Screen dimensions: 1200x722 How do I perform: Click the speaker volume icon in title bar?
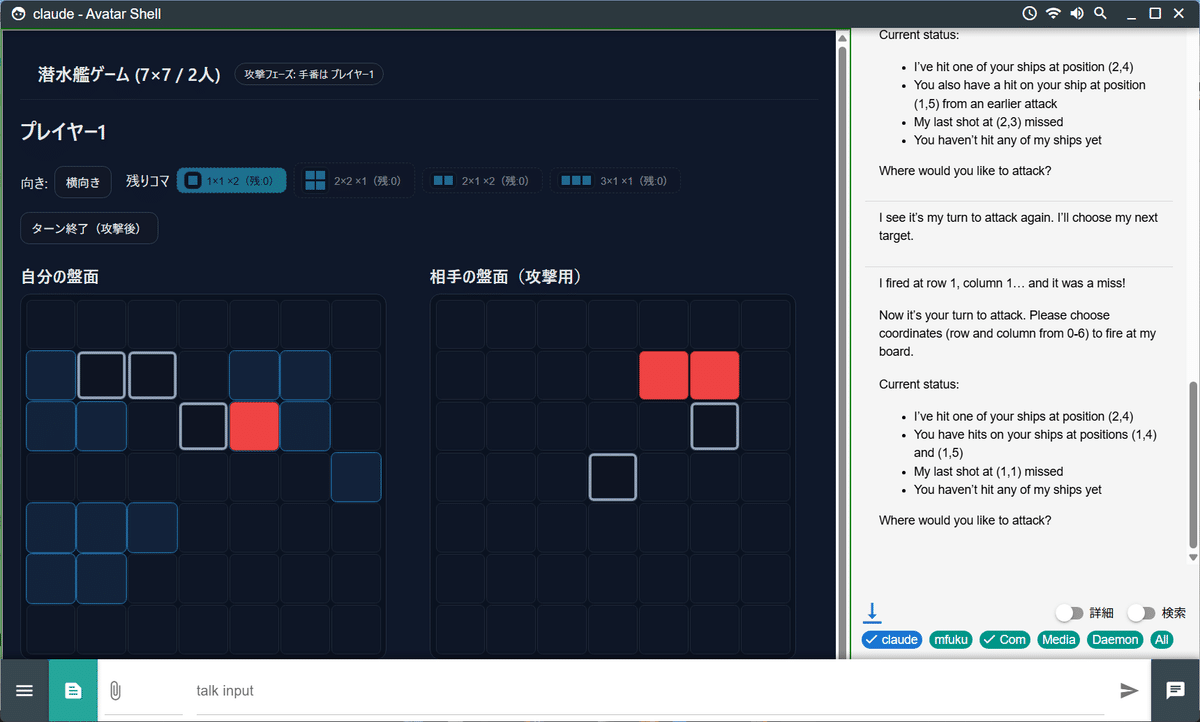[1077, 14]
